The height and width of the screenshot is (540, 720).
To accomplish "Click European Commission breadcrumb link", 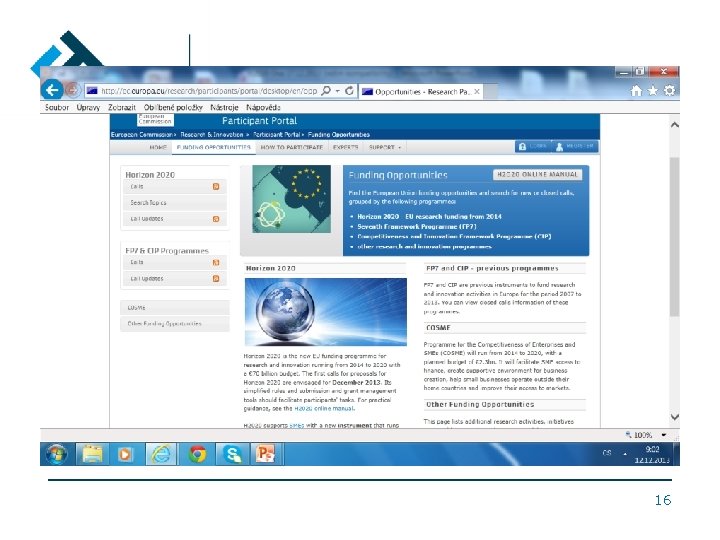I will [141, 135].
